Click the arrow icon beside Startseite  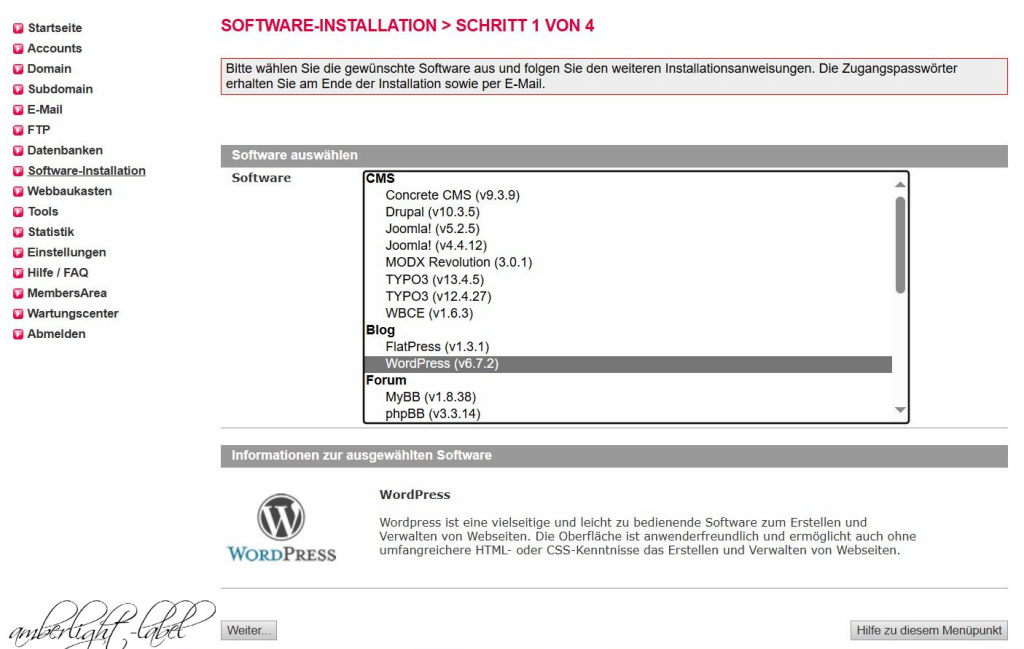18,28
